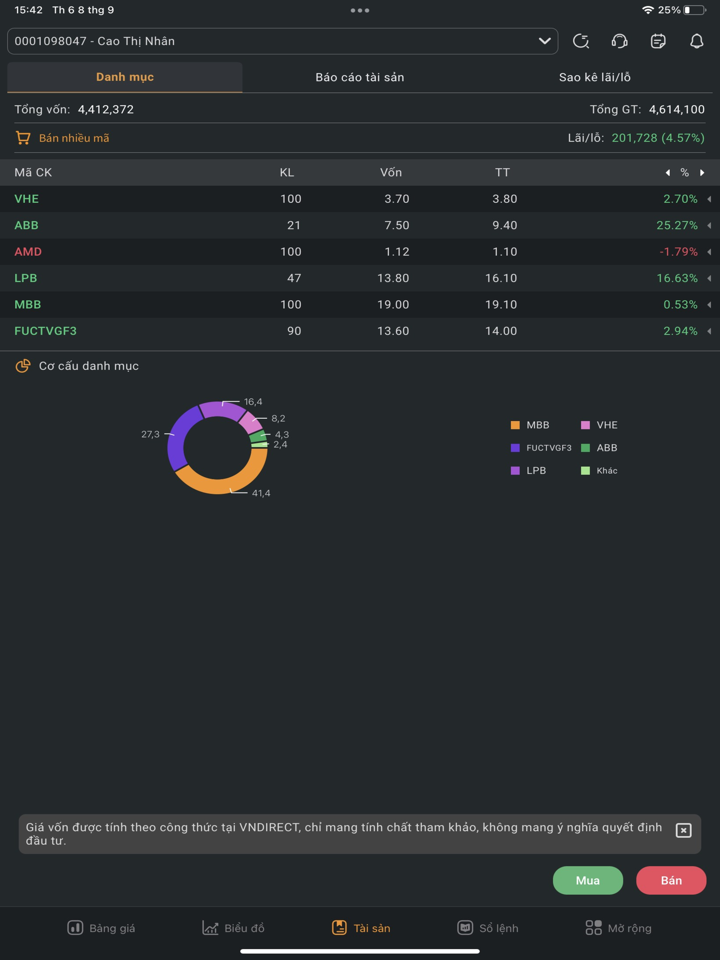Dismiss the VNDIRECT cost notice banner

(x=683, y=831)
